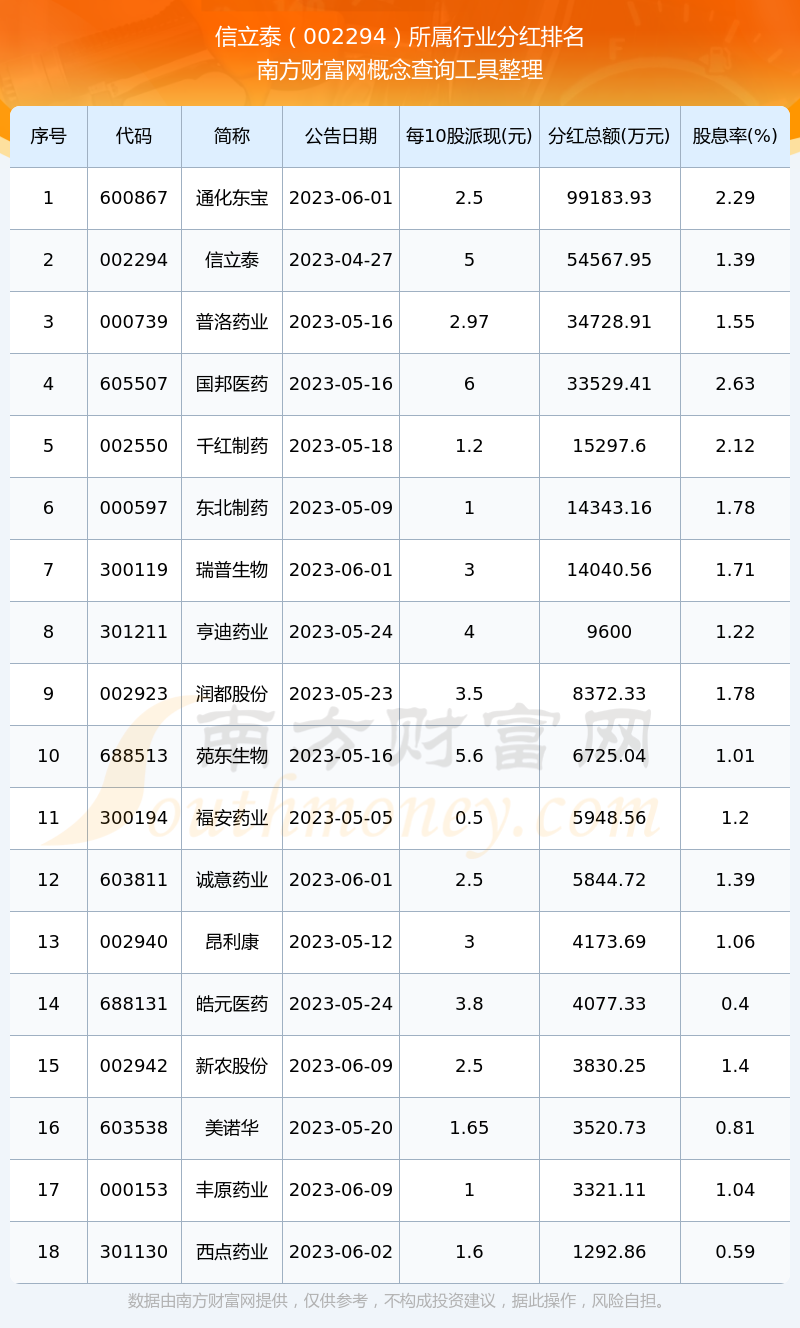Click the 分红总额(万元) column header
This screenshot has height=1328, width=800.
tap(610, 136)
